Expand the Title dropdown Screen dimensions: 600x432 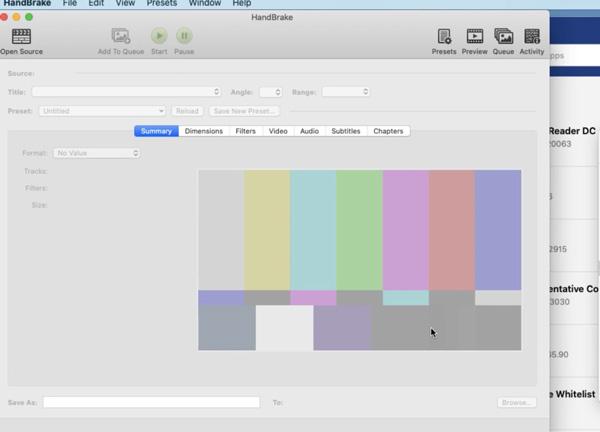126,92
